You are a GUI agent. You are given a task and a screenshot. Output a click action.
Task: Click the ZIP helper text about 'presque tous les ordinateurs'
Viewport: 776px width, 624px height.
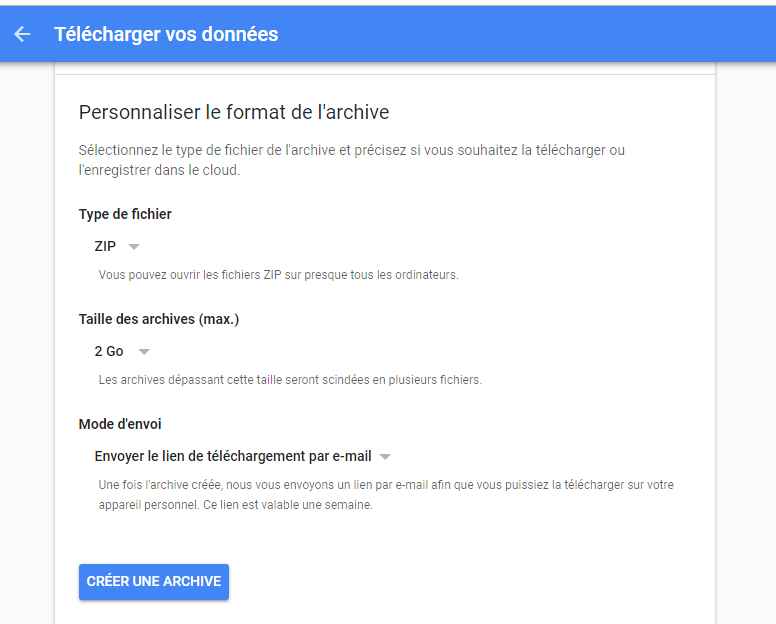279,275
